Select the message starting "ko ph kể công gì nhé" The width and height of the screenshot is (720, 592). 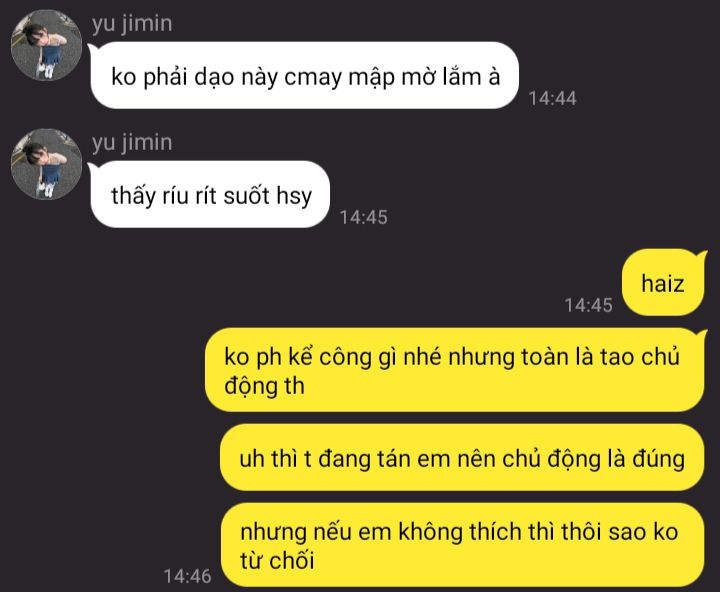[x=454, y=370]
